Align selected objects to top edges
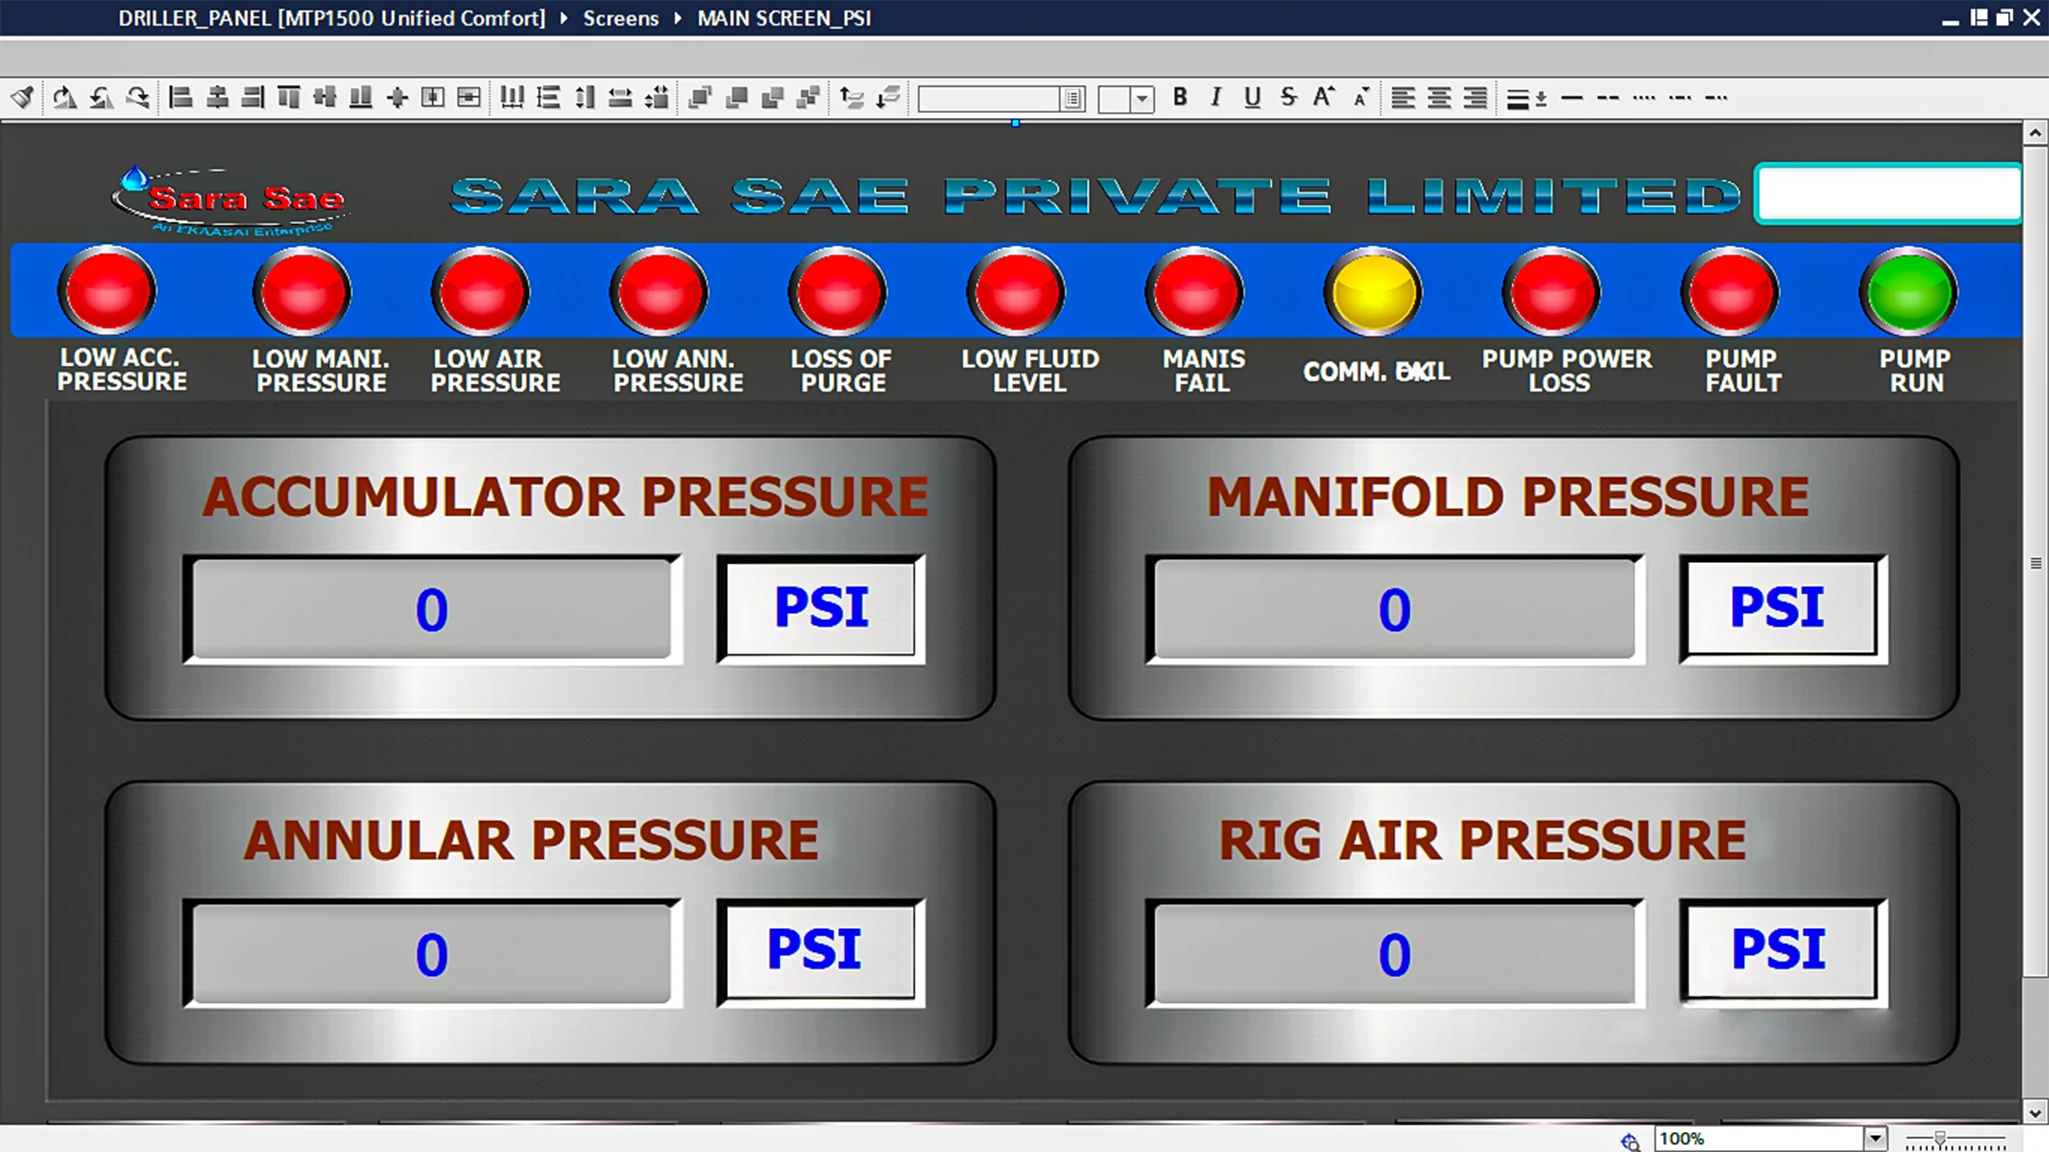This screenshot has width=2049, height=1152. pyautogui.click(x=289, y=97)
